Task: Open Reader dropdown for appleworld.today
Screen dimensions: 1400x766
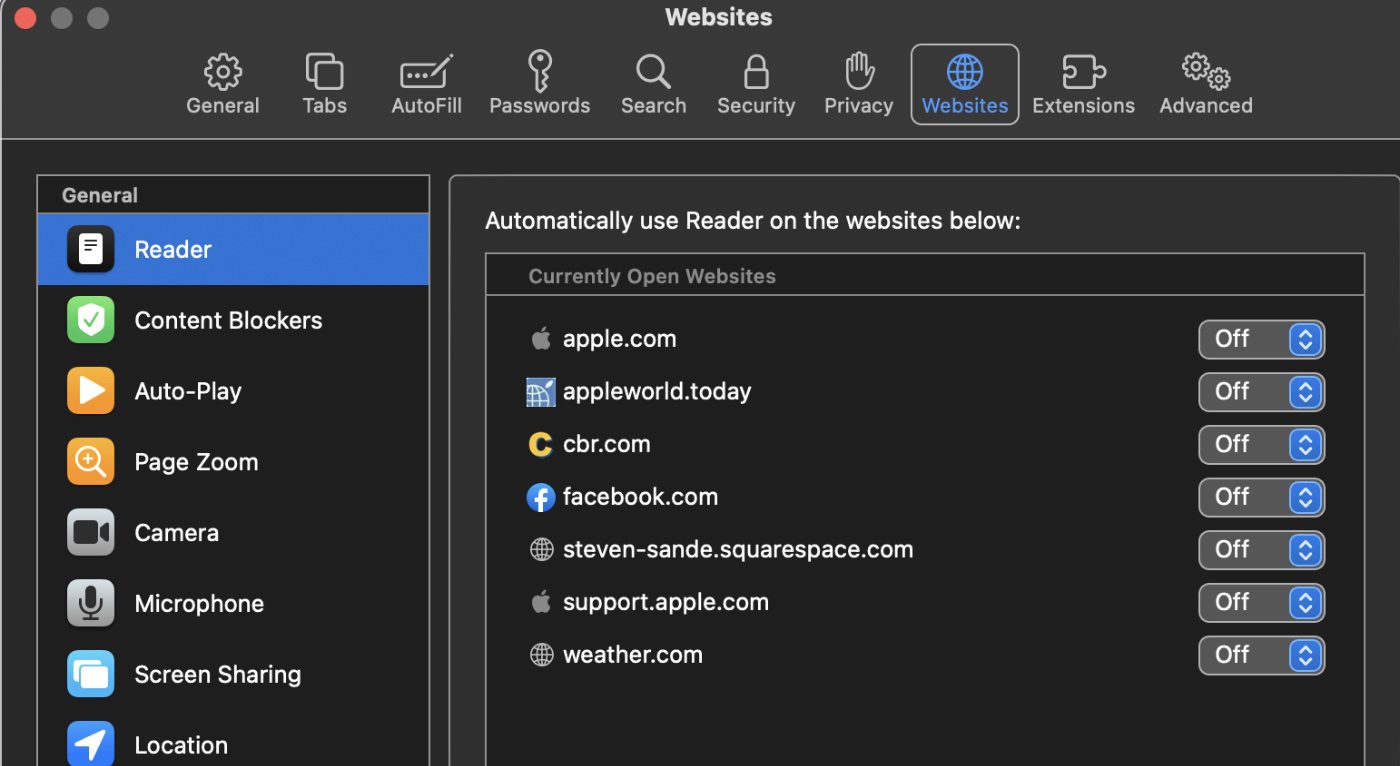Action: (1262, 392)
